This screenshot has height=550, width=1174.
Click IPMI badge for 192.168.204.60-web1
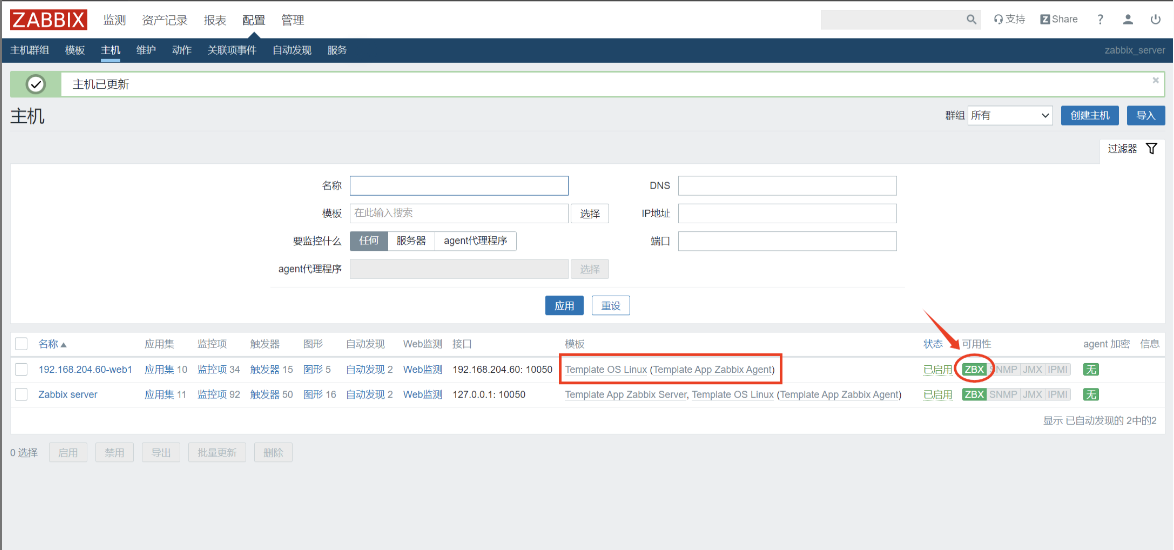[1058, 370]
